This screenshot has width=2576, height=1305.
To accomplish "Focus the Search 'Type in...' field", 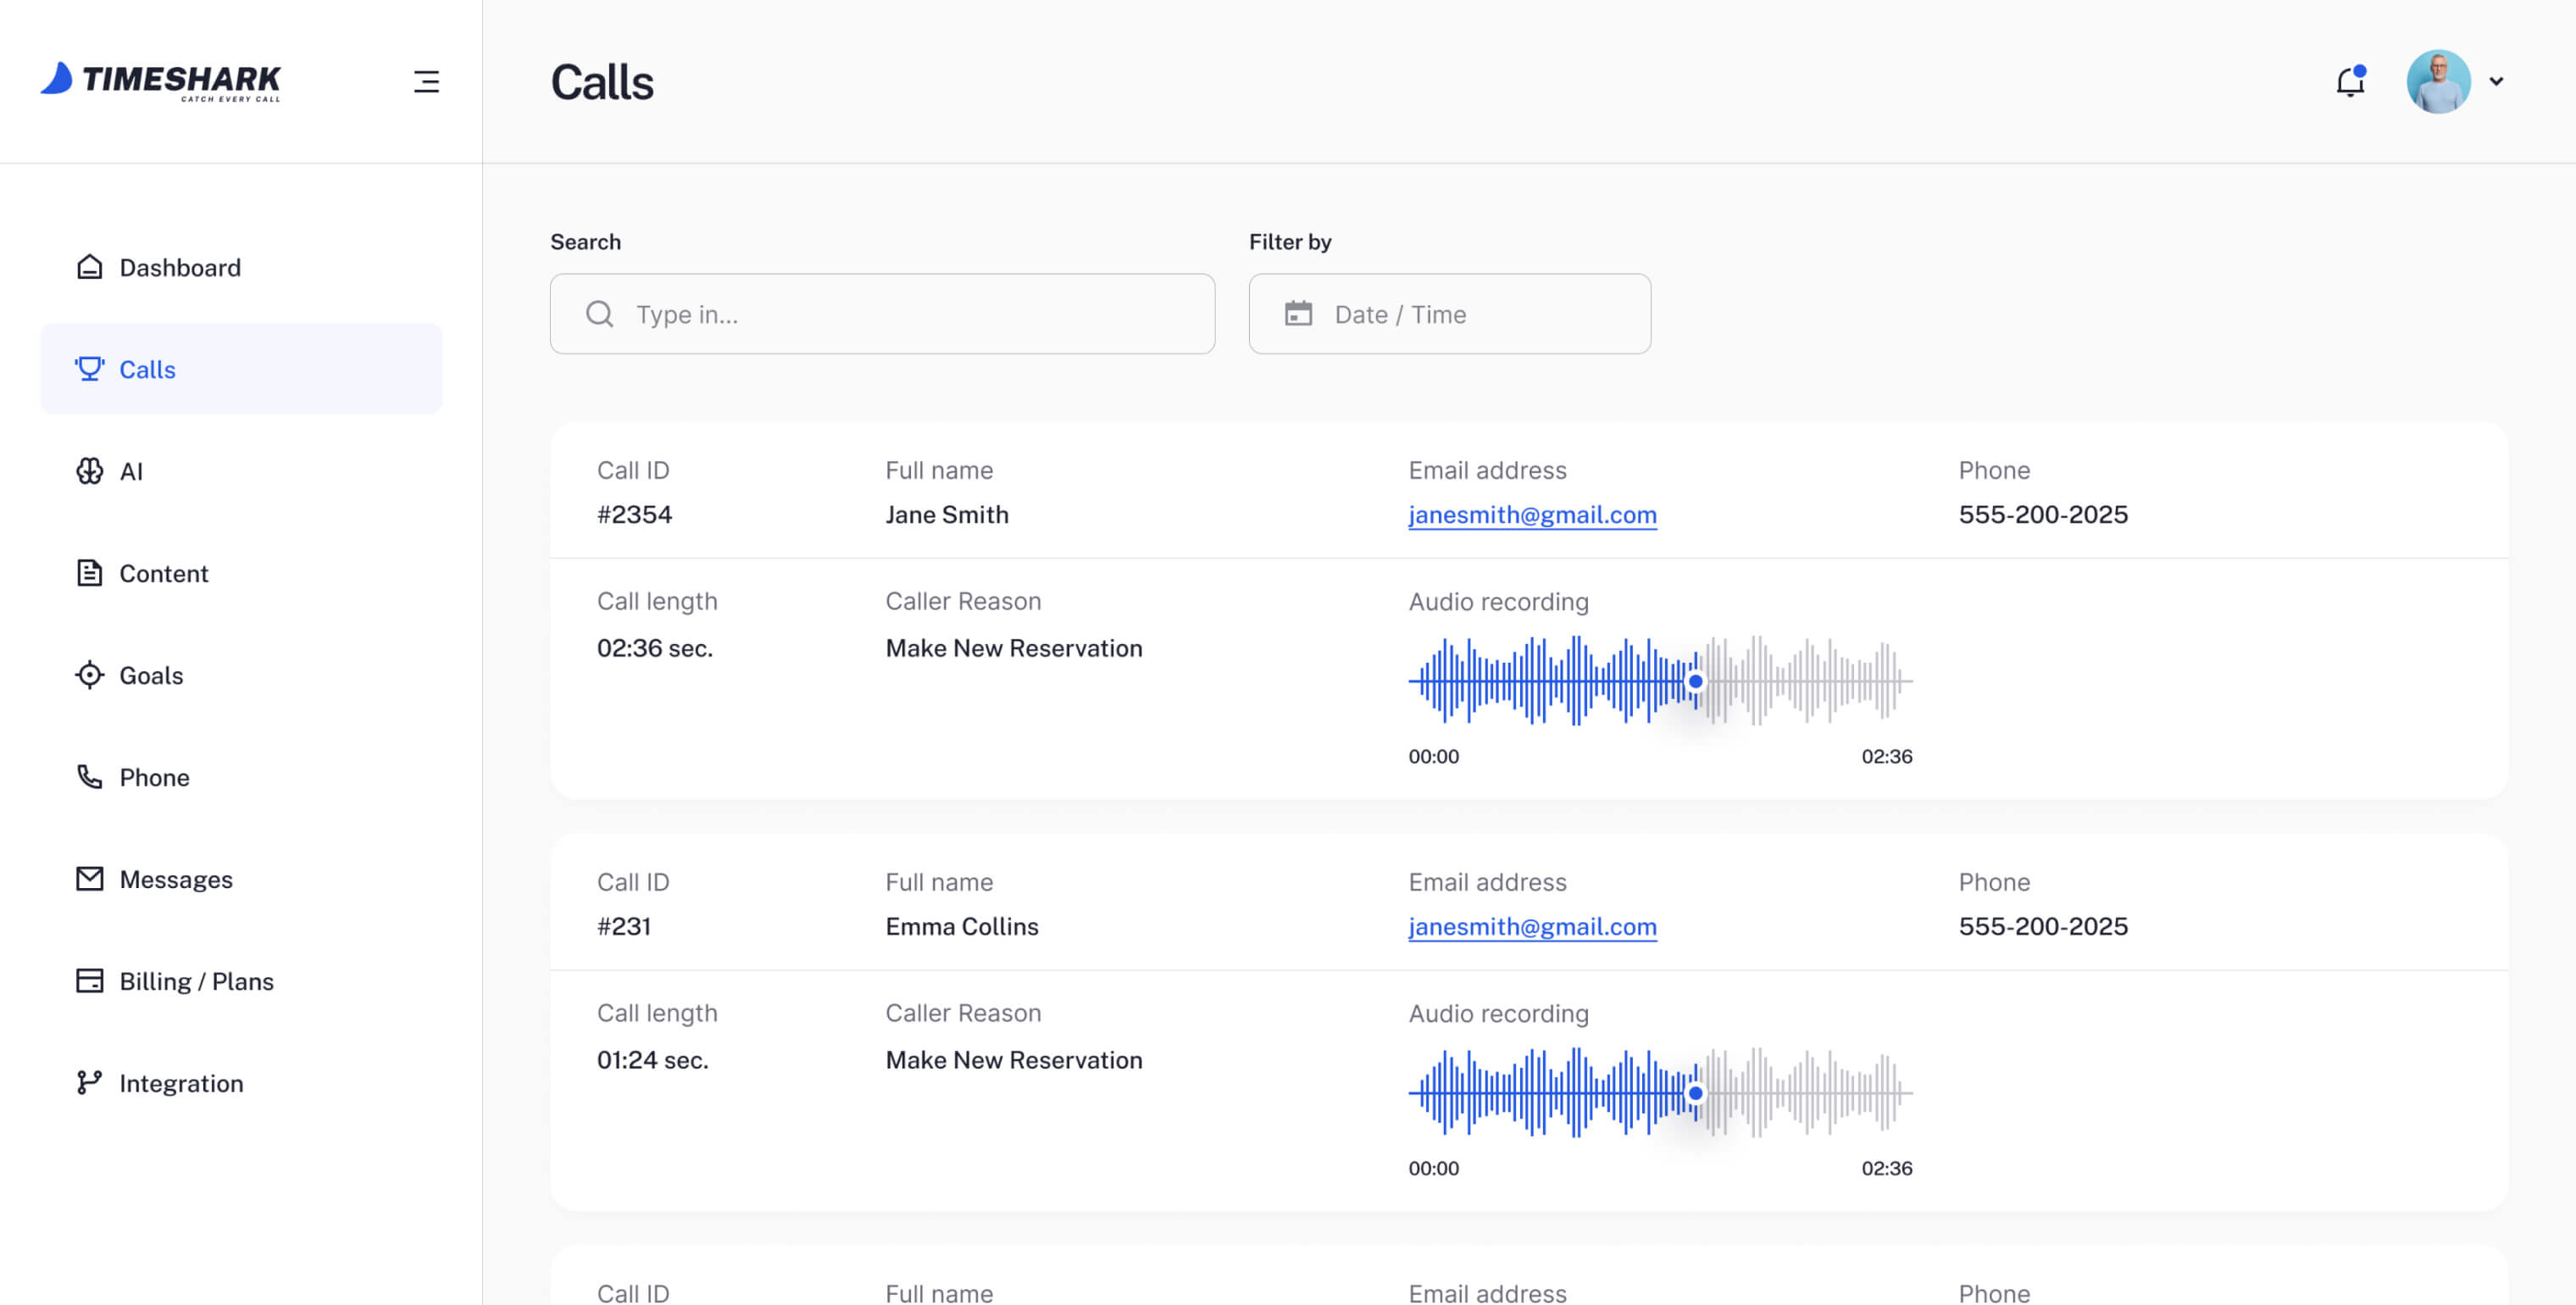I will (x=900, y=314).
